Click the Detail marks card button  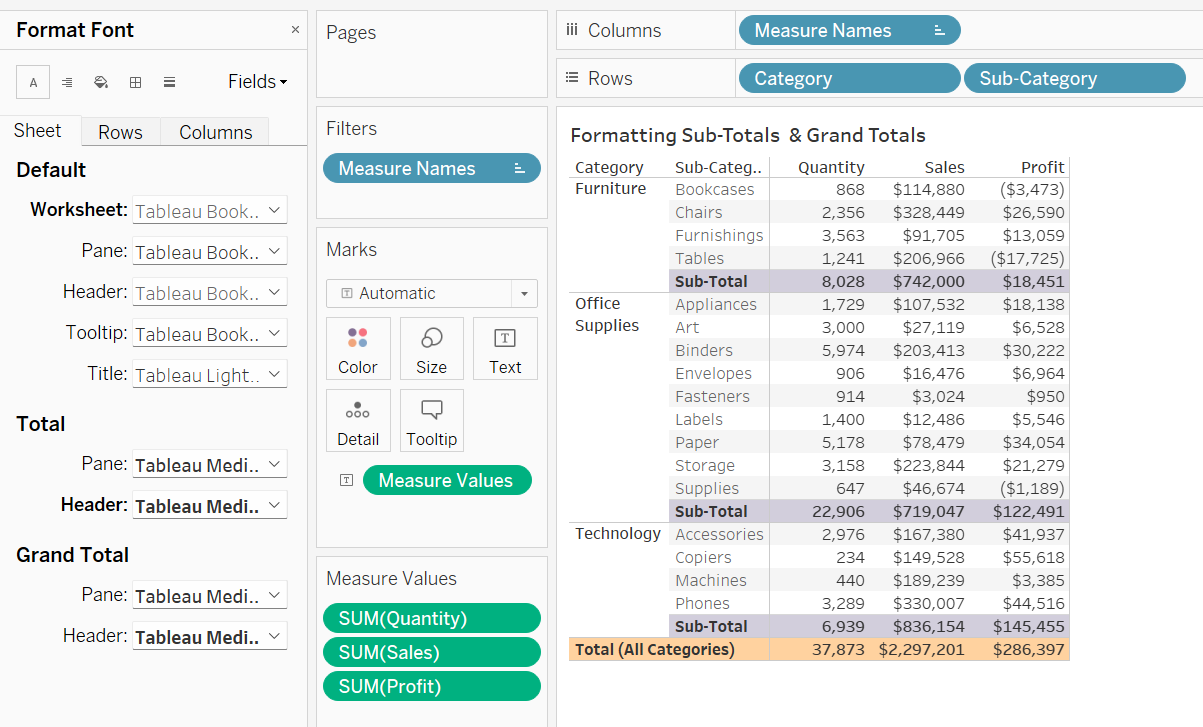click(358, 421)
